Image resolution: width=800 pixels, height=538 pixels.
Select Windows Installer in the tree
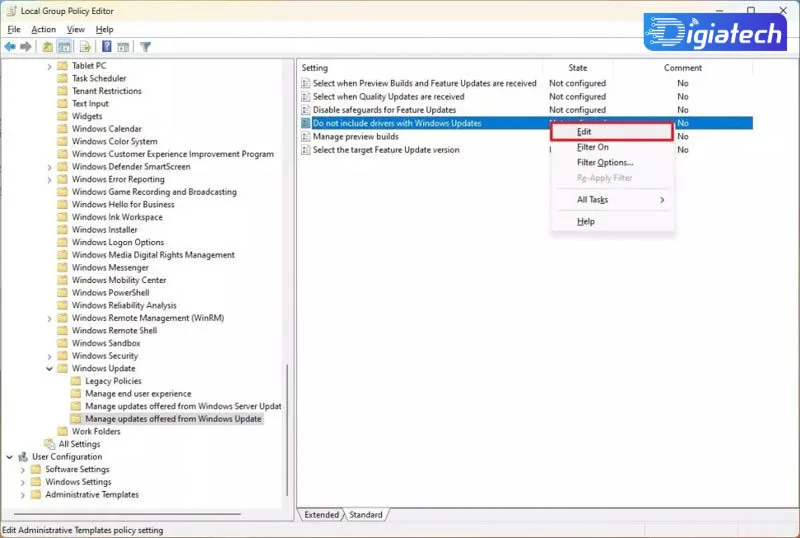click(104, 230)
